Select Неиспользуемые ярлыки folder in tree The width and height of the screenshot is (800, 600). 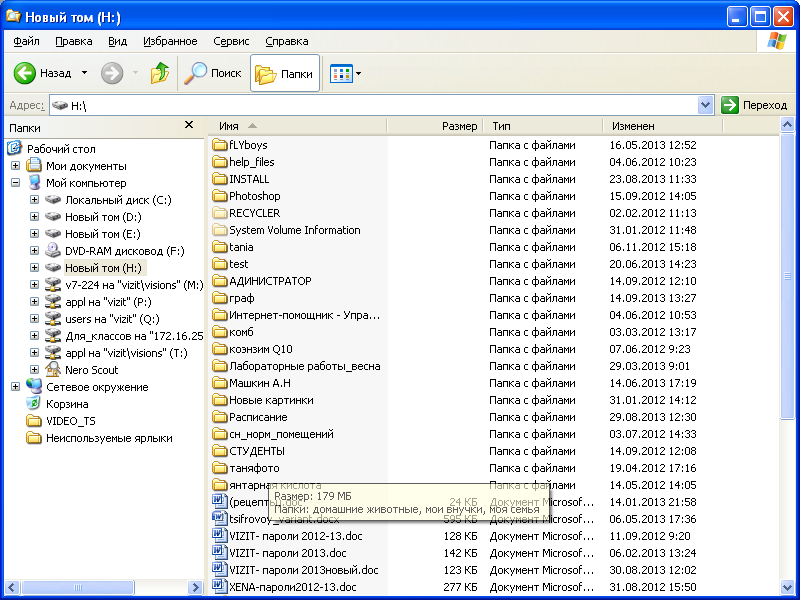[x=109, y=438]
